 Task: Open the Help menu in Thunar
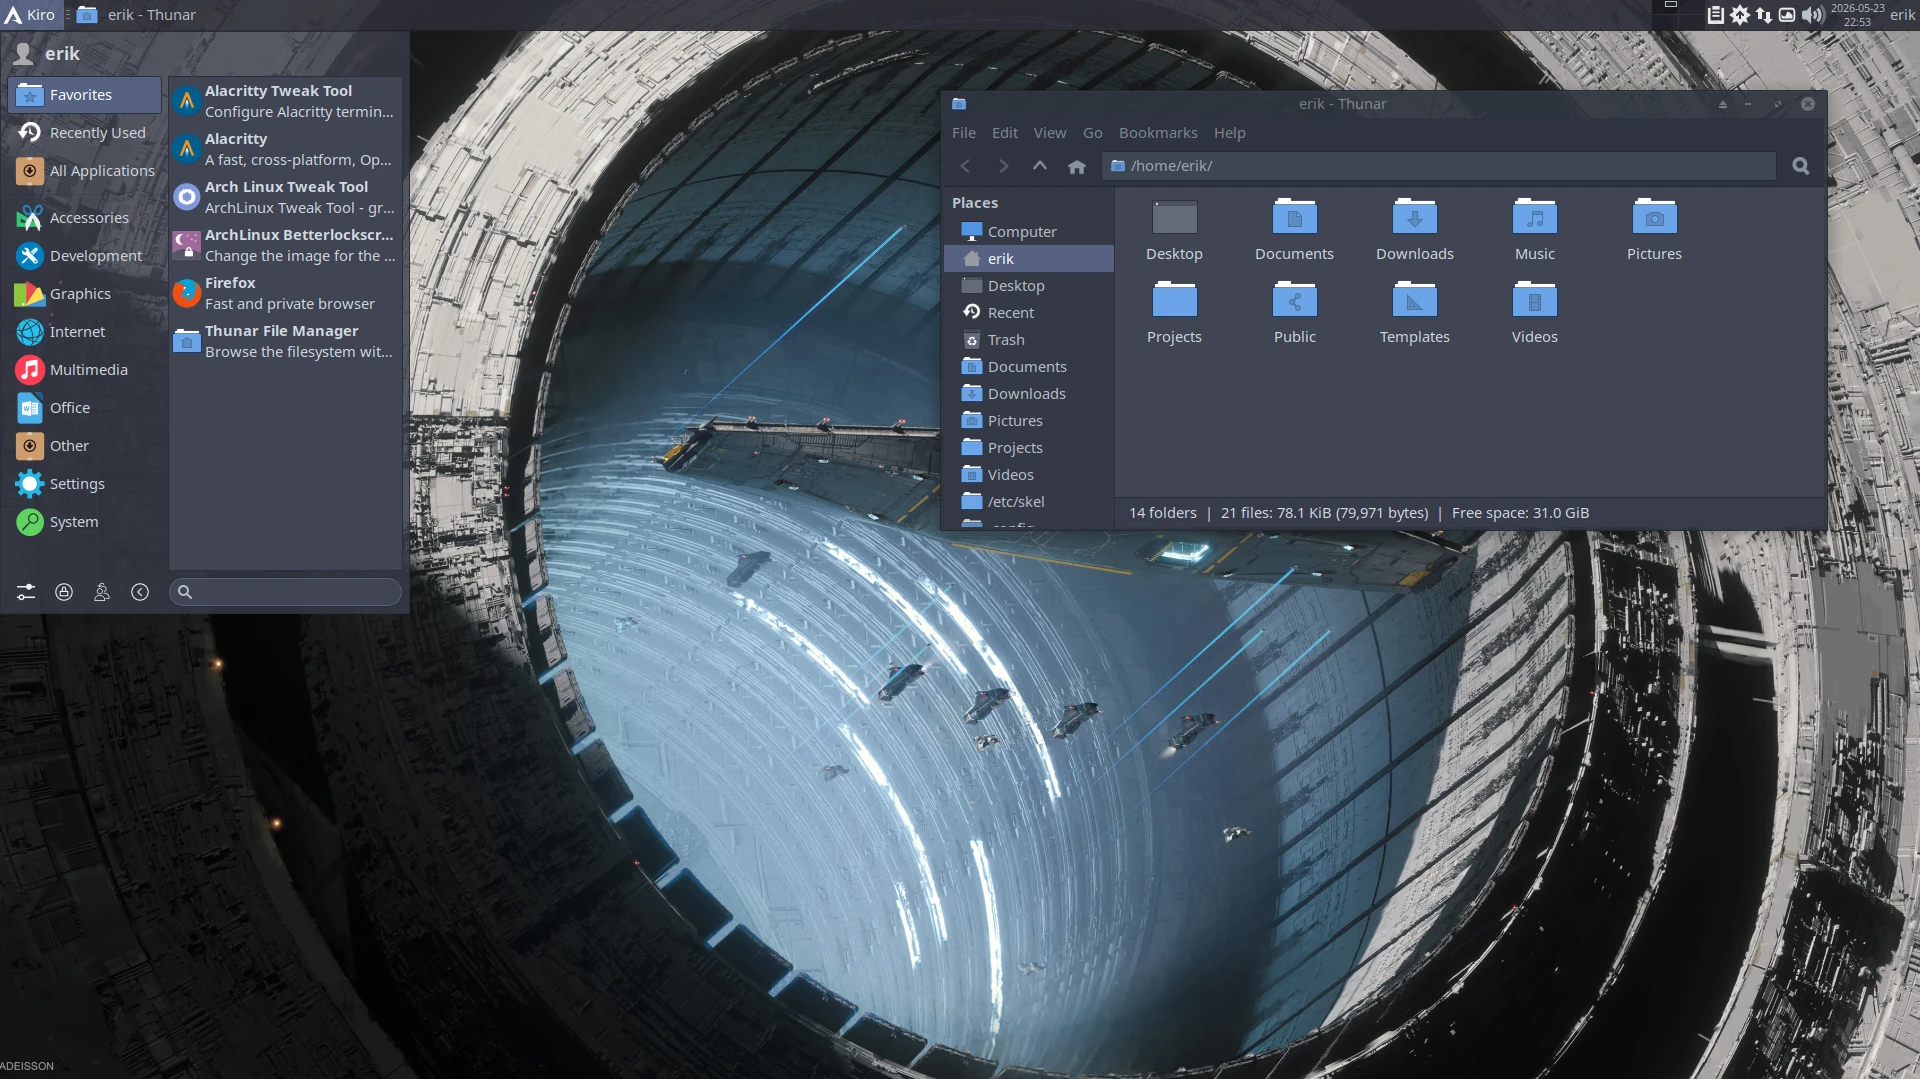[x=1230, y=133]
